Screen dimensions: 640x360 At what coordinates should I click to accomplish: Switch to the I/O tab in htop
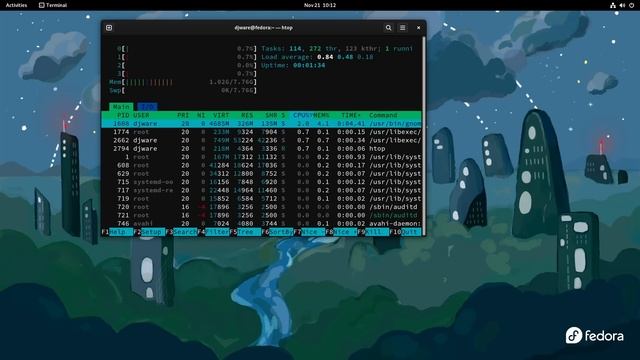coord(147,107)
